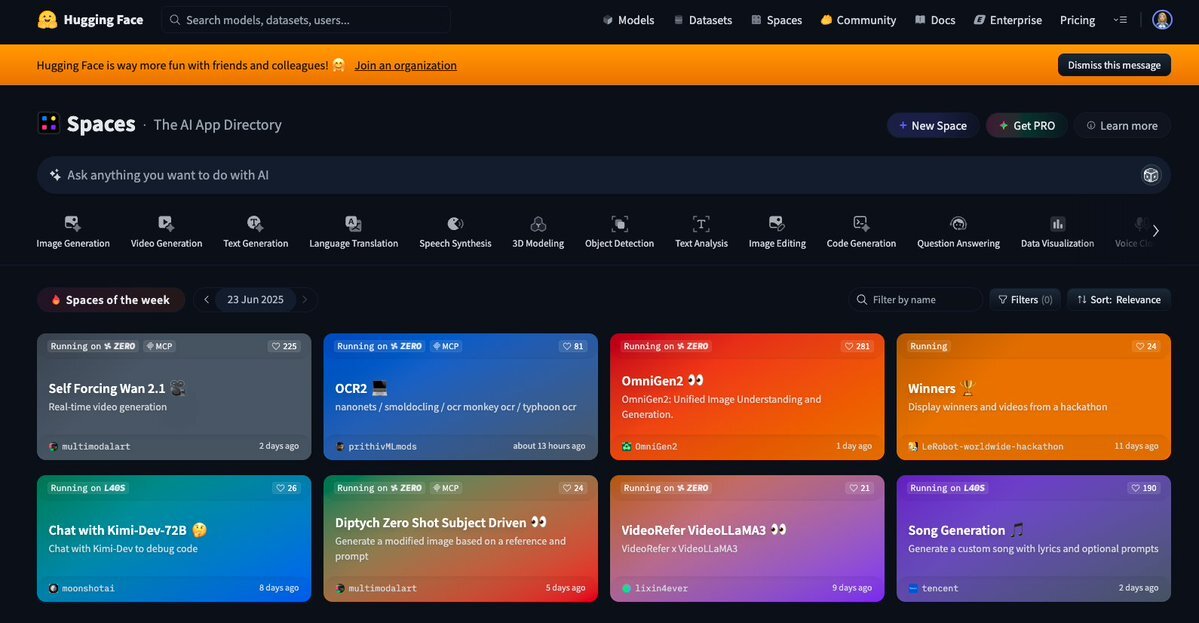Viewport: 1199px width, 623px height.
Task: Select the Spaces of the week button
Action: pyautogui.click(x=111, y=300)
